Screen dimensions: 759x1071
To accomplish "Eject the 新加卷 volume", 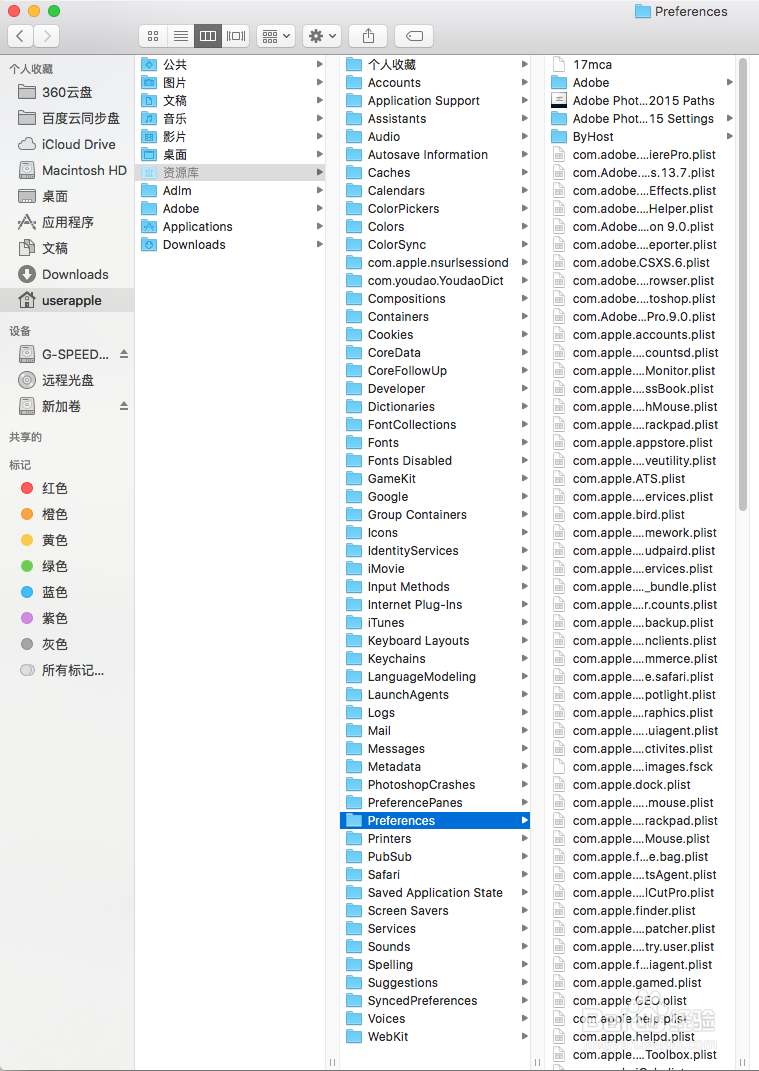I will coord(124,406).
